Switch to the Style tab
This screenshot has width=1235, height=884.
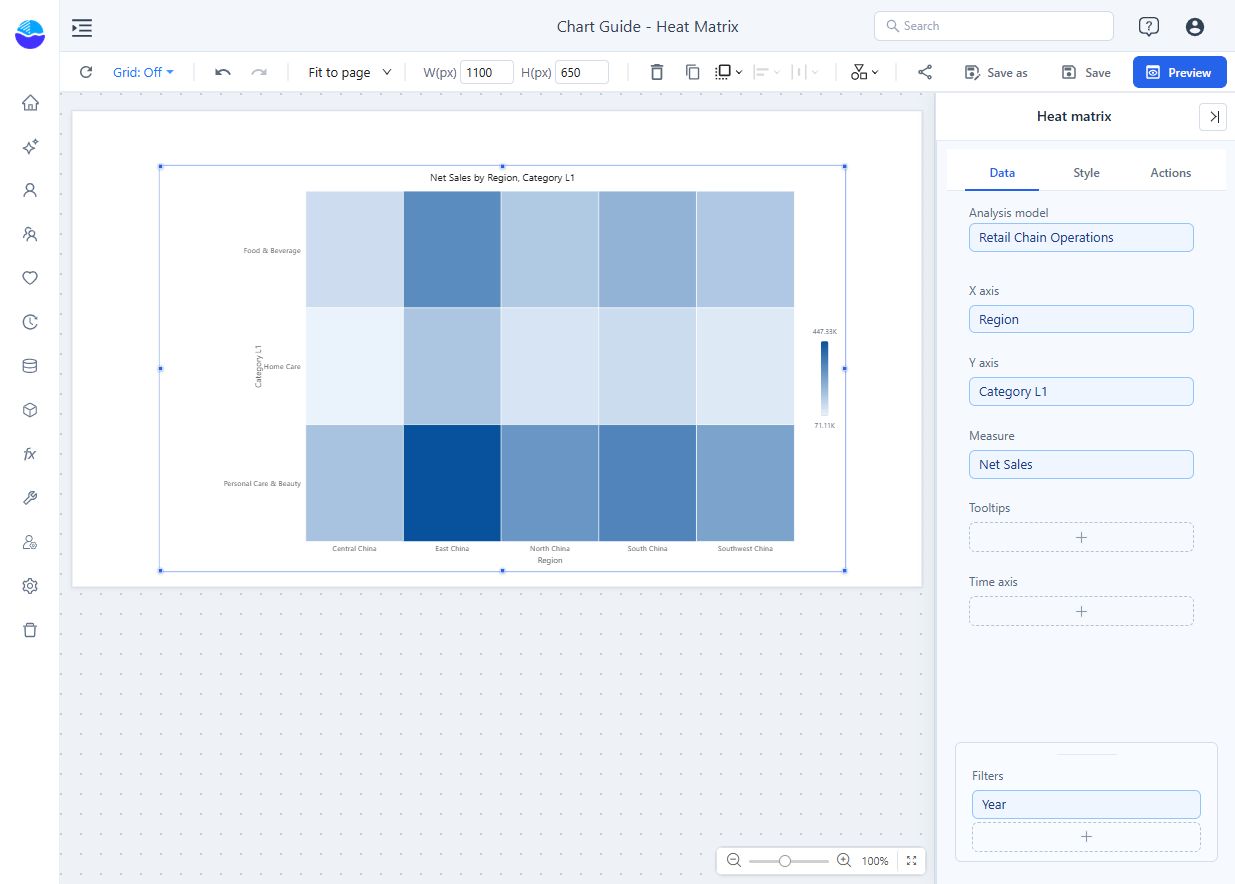[1086, 173]
